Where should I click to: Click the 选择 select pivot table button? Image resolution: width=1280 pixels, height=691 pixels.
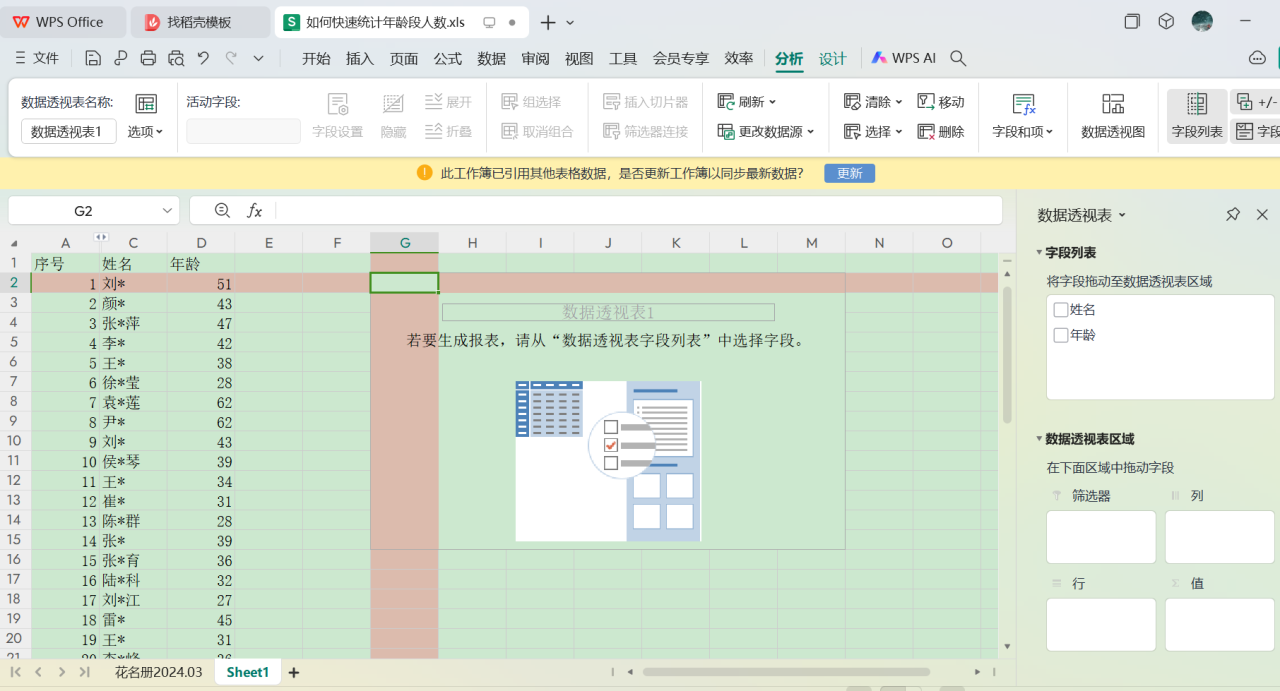coord(873,131)
